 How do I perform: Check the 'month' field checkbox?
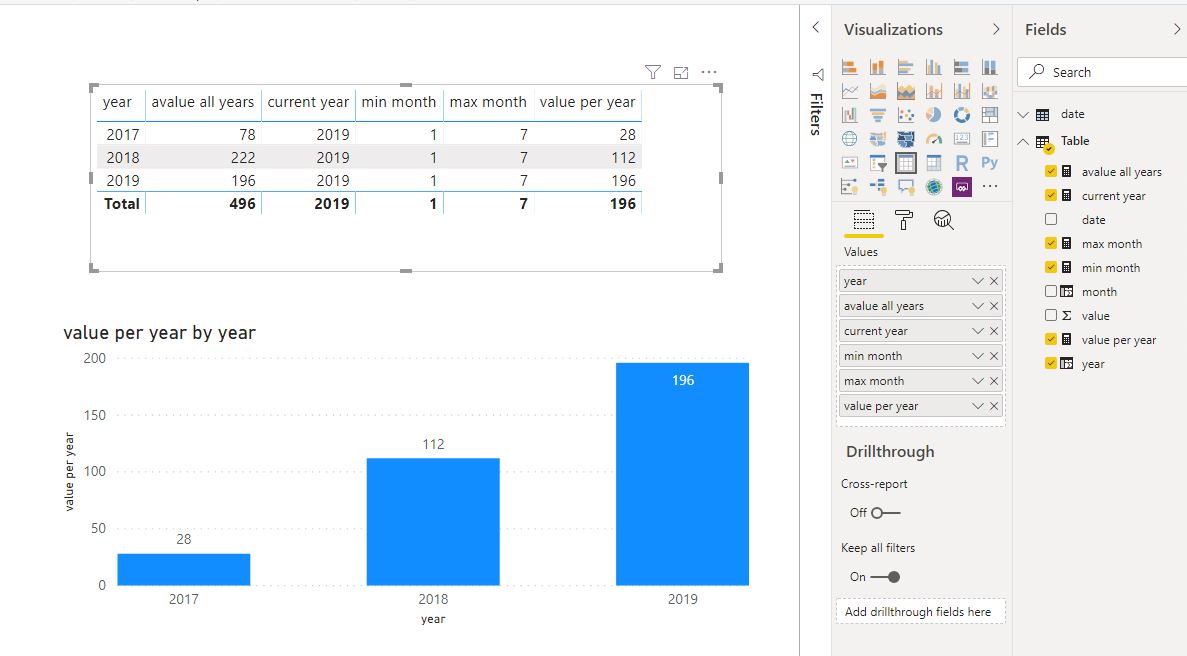pyautogui.click(x=1051, y=291)
